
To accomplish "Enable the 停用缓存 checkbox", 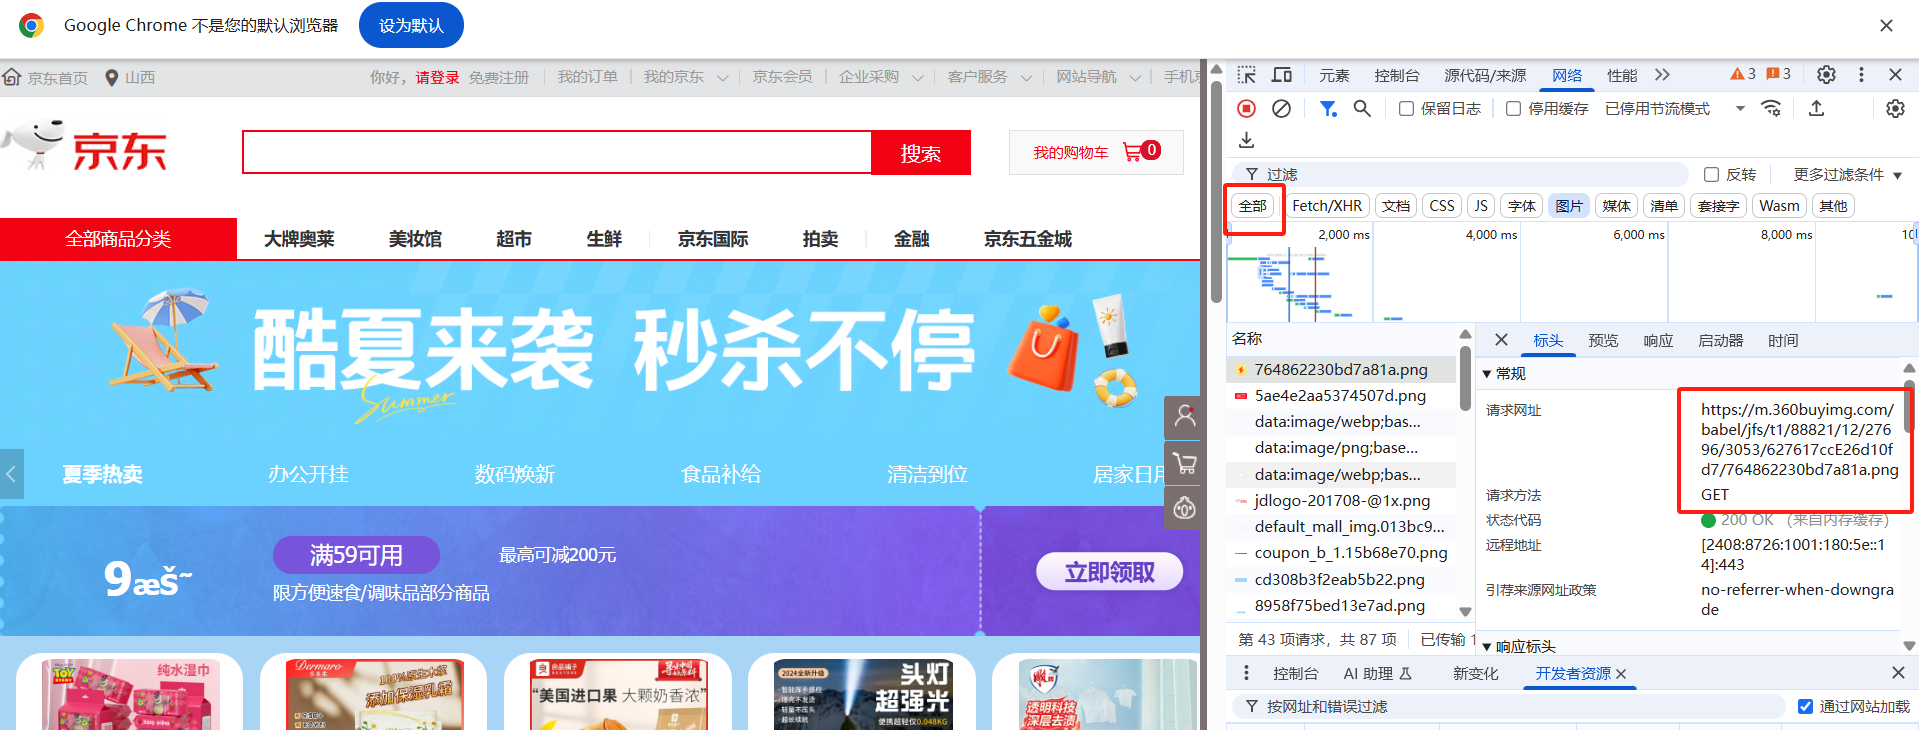I will (1513, 108).
